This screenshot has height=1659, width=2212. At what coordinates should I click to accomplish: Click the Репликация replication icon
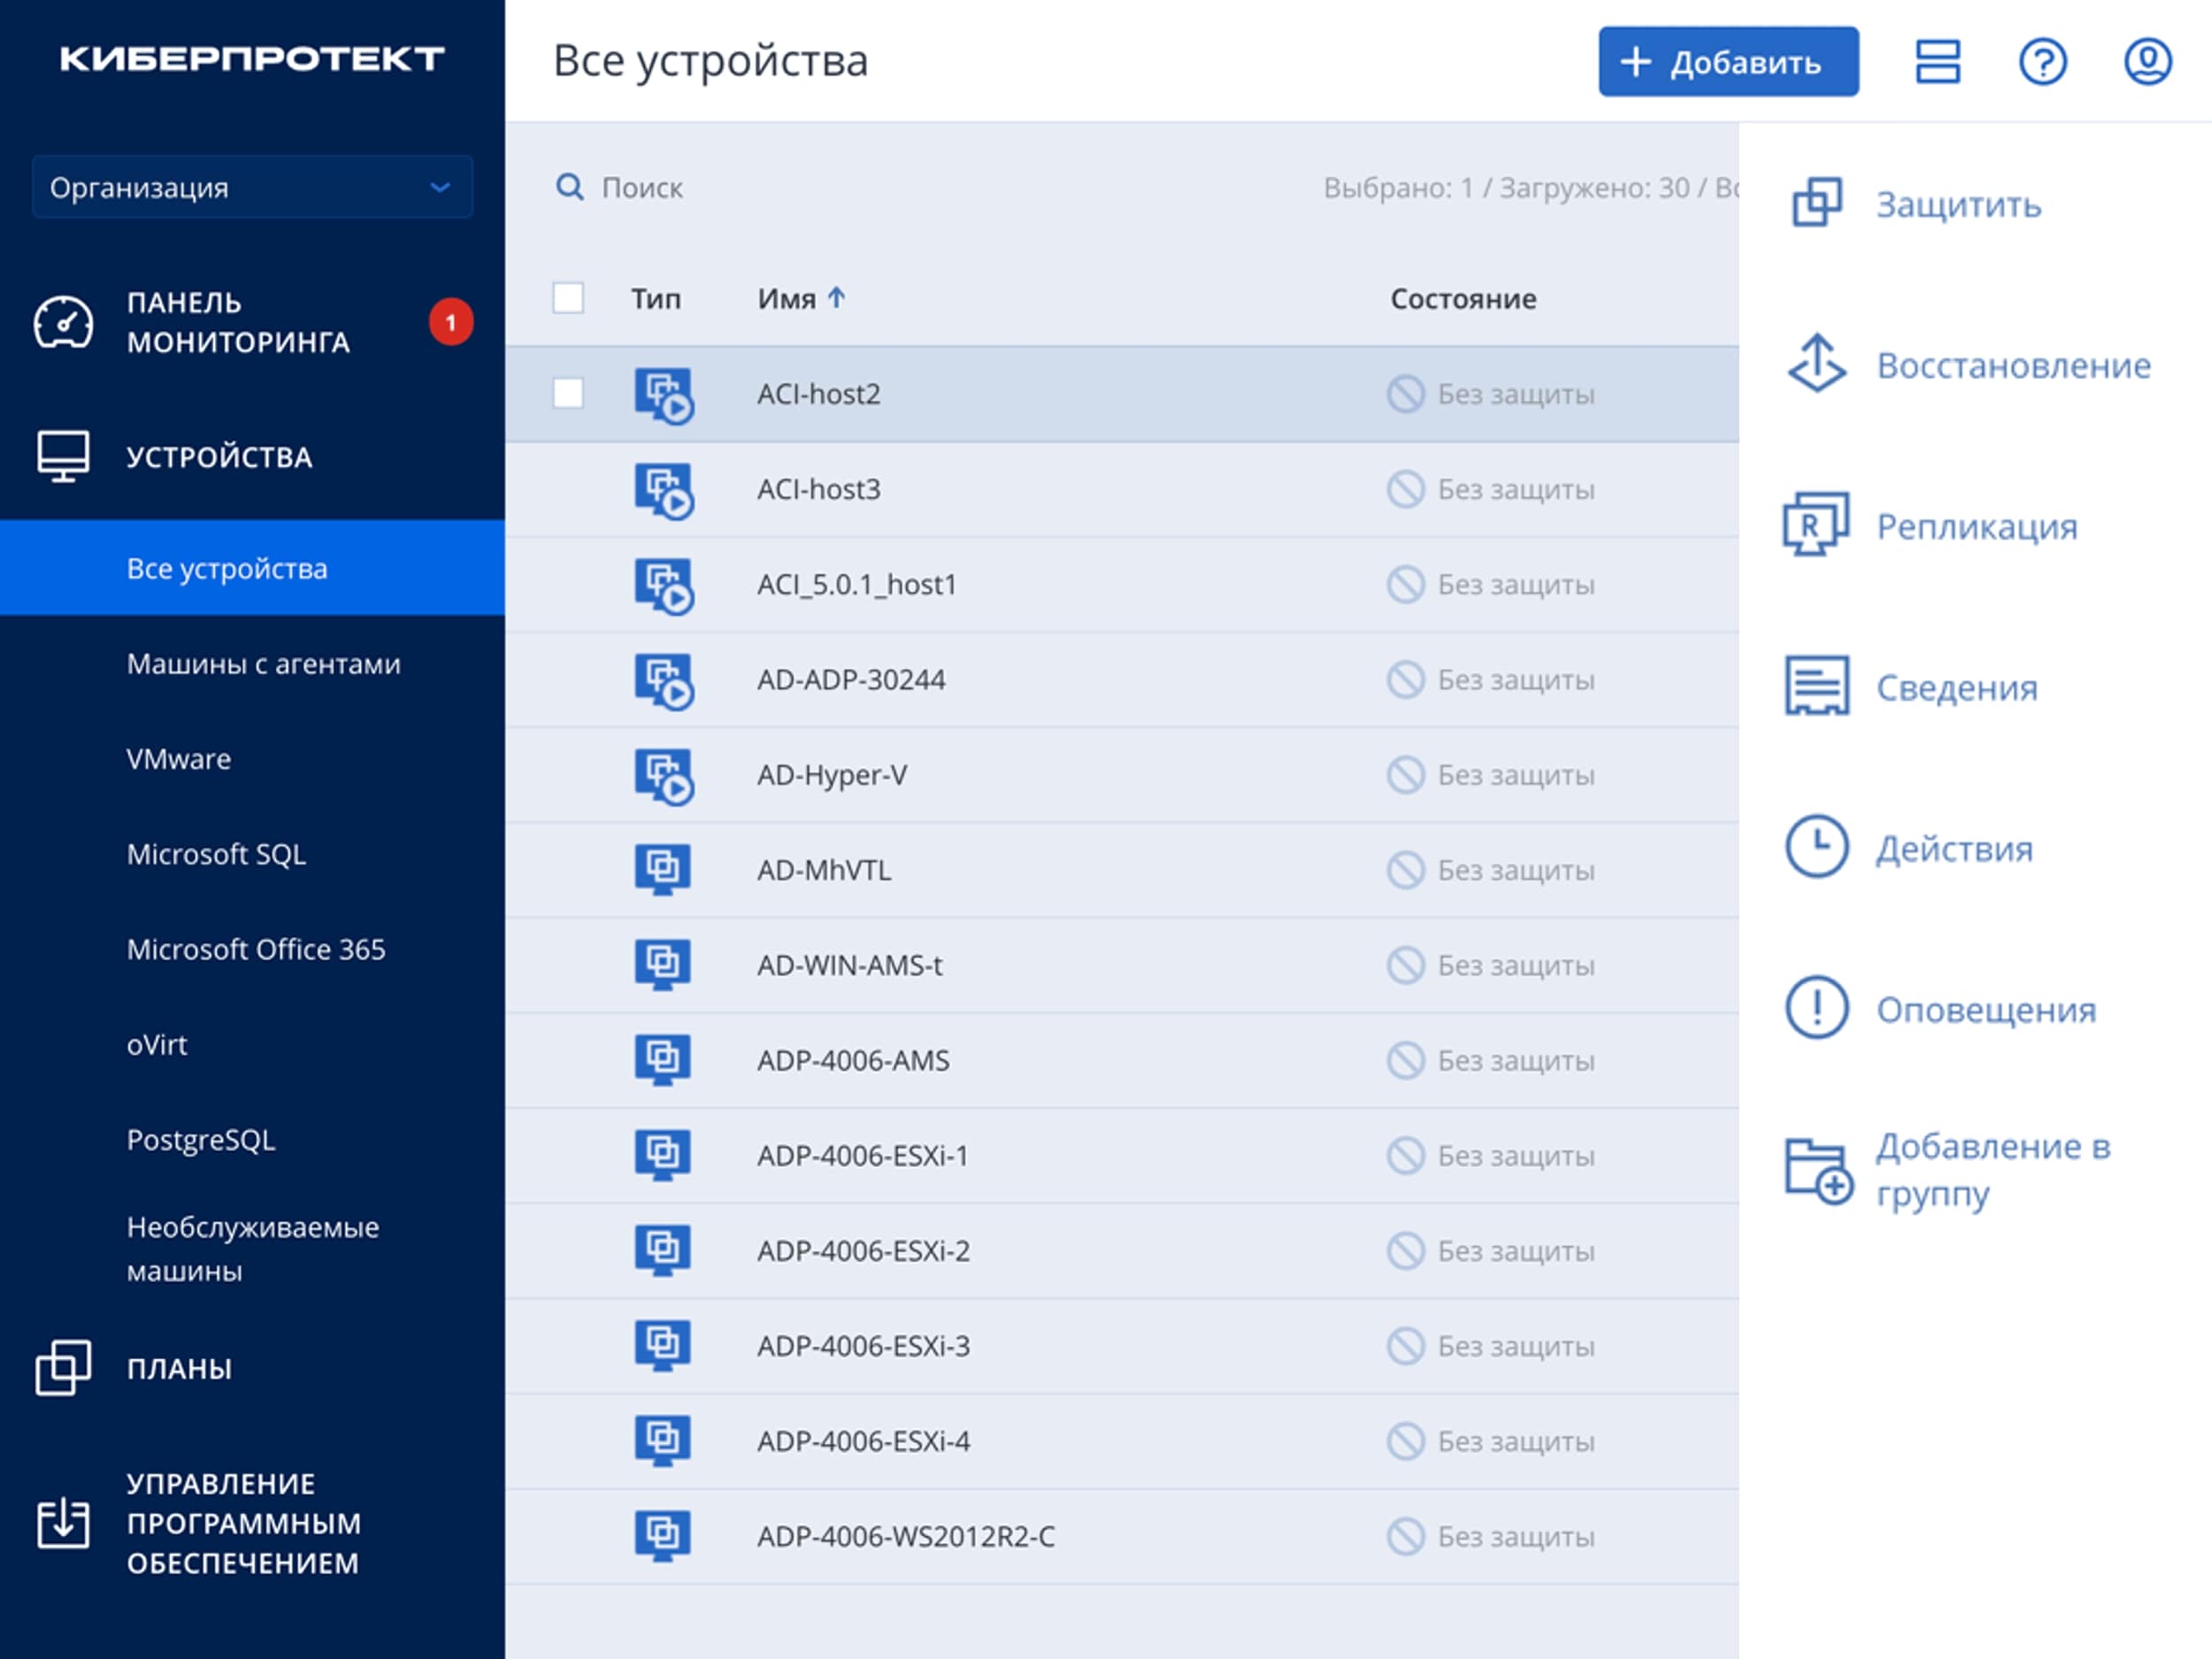coord(1816,525)
